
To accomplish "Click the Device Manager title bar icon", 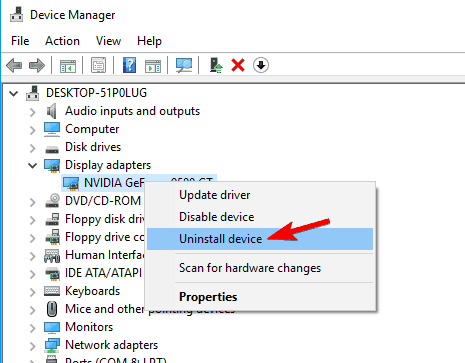I will pos(16,14).
